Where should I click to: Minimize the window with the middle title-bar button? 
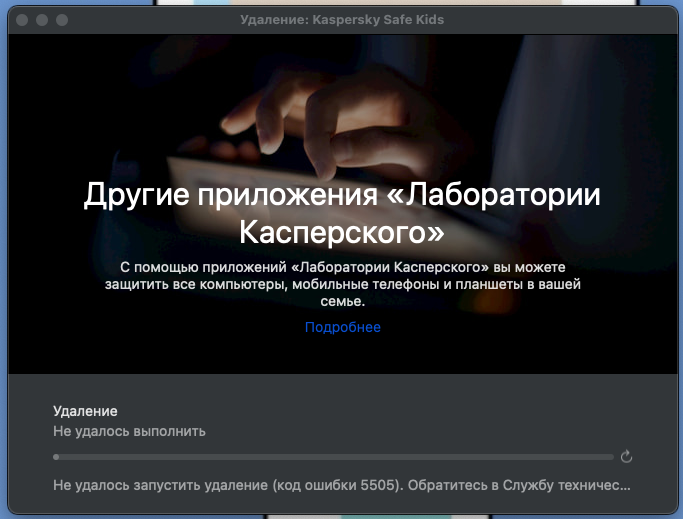click(42, 20)
